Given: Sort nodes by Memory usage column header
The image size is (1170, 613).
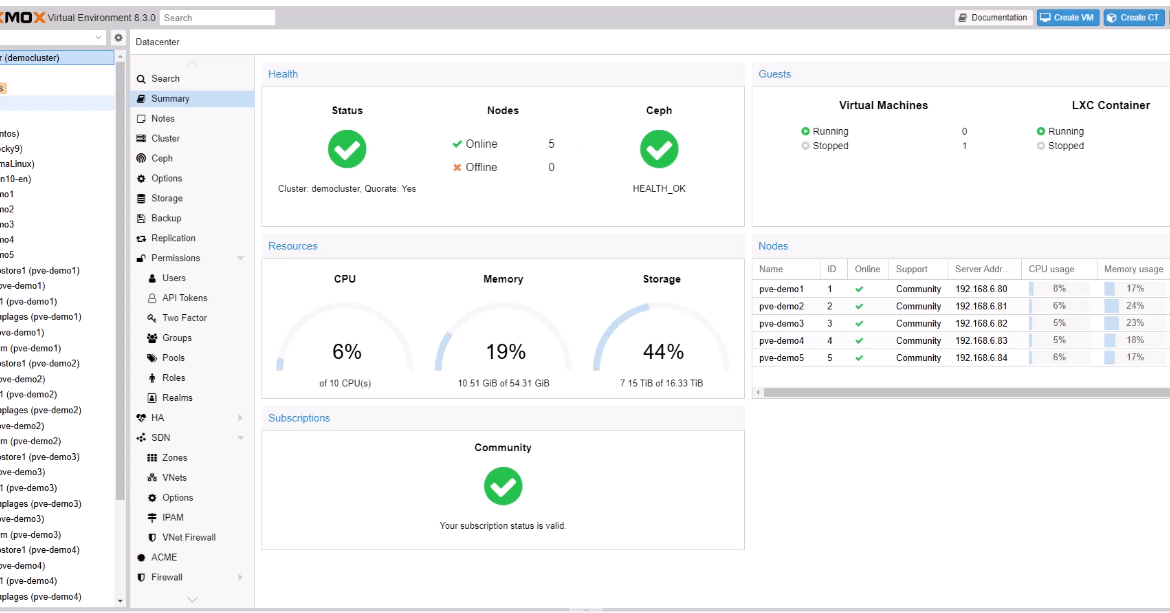Looking at the screenshot, I should 1133,269.
